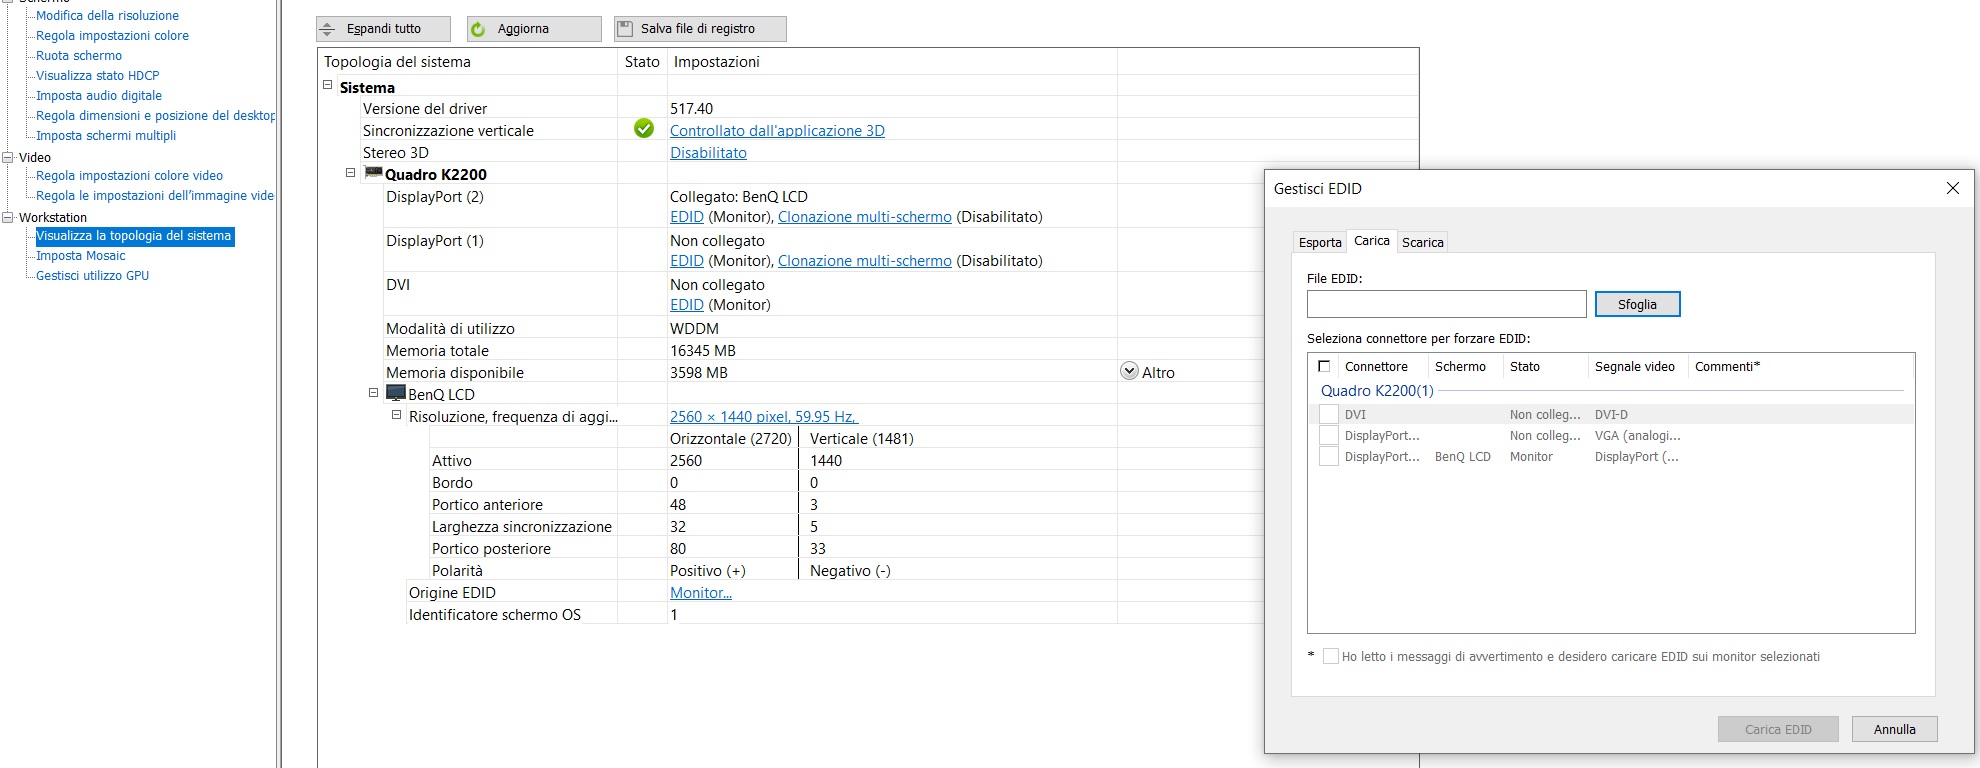Click the BenQ LCD monitor icon
The width and height of the screenshot is (1980, 768).
tap(396, 393)
